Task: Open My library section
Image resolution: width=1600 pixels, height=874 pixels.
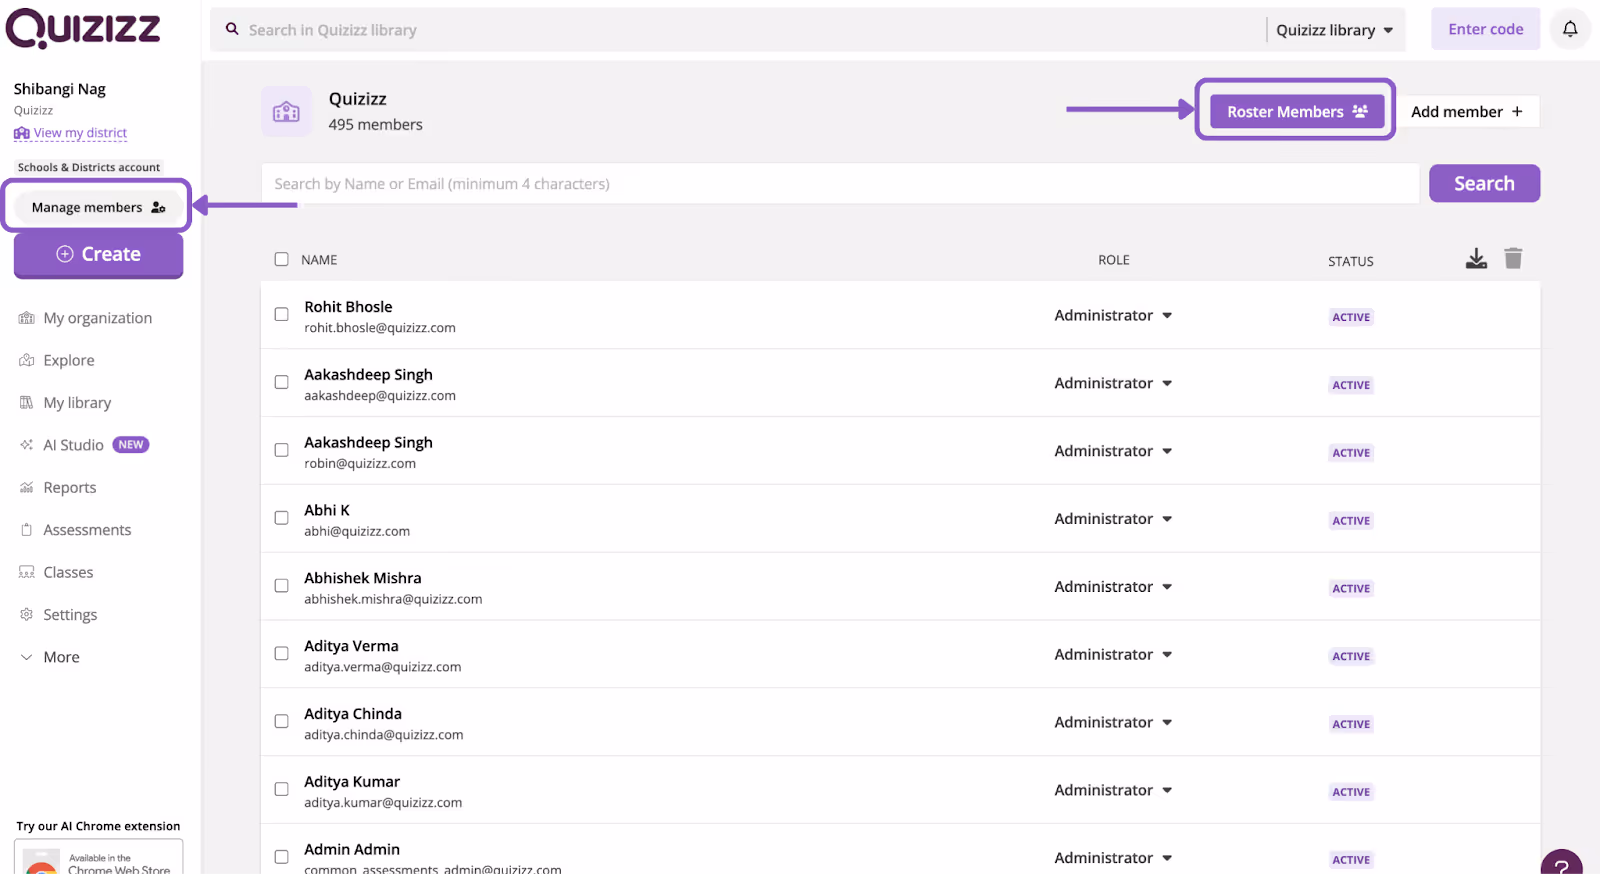Action: pos(77,402)
